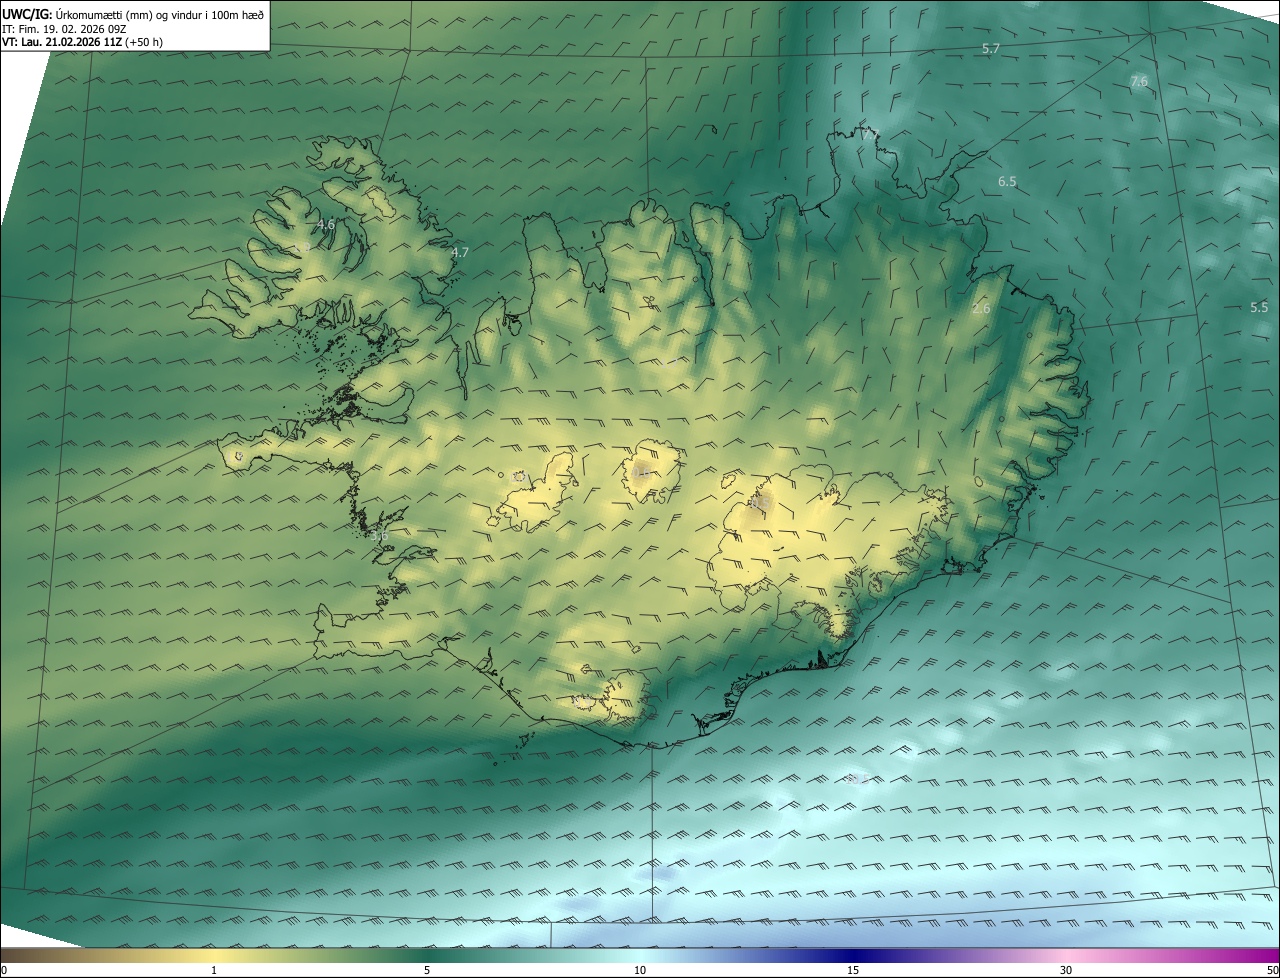The width and height of the screenshot is (1280, 978).
Task: Click the 30 tick on the color scale
Action: [x=1066, y=970]
